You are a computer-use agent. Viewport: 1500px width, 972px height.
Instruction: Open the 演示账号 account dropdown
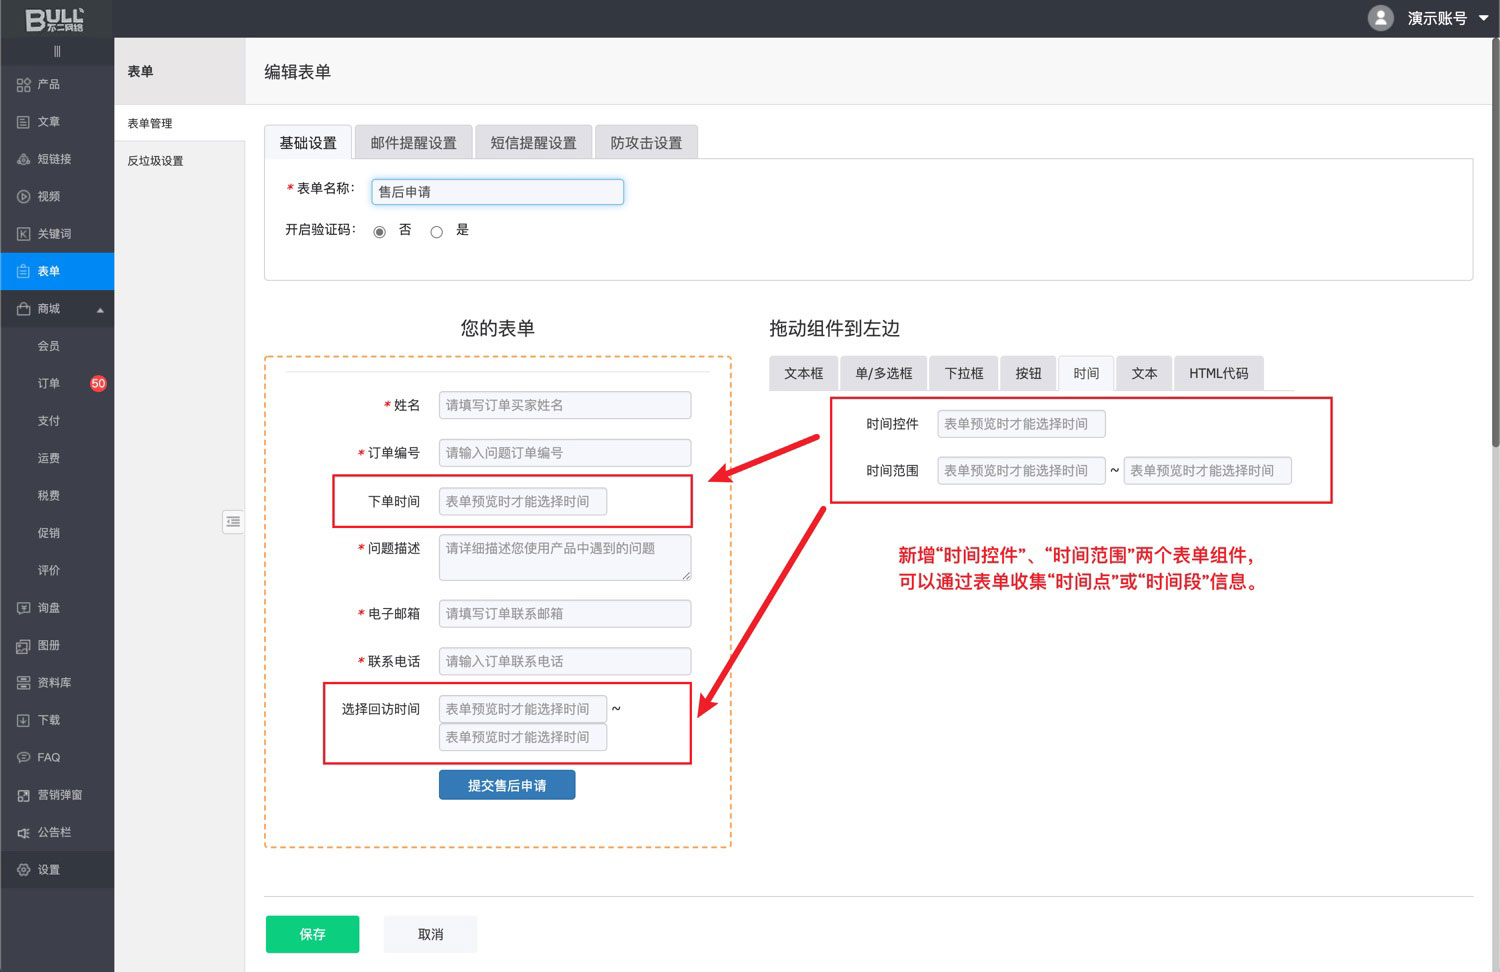[1484, 18]
